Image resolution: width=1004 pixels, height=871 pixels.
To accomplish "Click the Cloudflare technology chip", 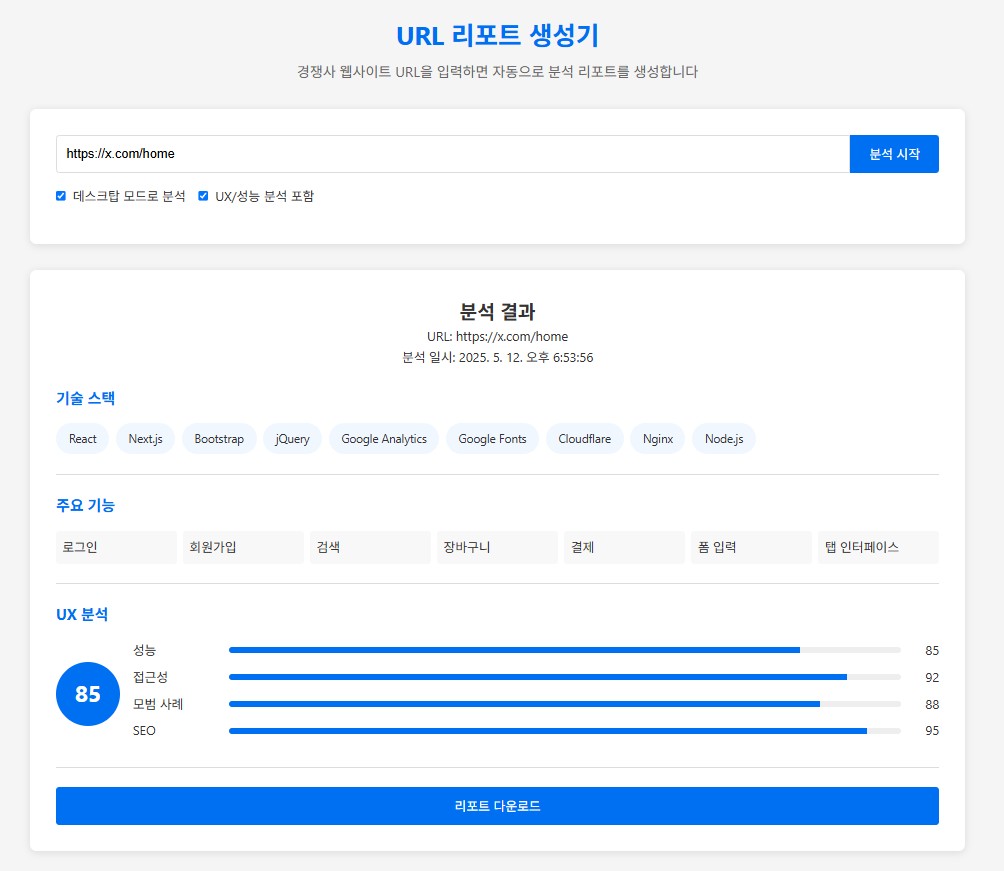I will 584,438.
